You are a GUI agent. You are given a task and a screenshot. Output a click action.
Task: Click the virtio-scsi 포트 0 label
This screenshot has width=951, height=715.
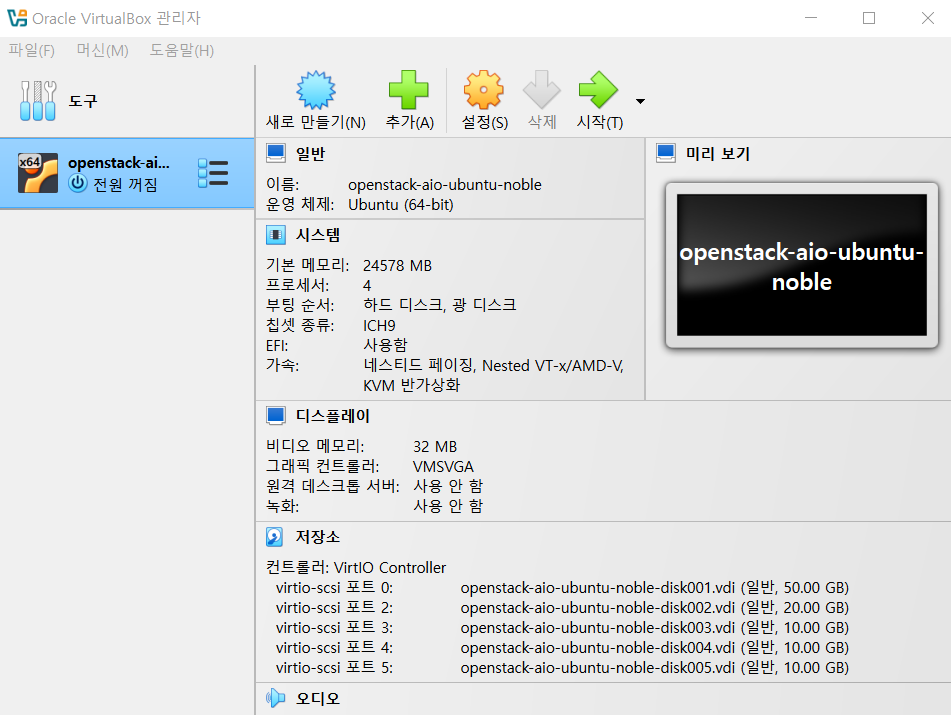coord(334,588)
